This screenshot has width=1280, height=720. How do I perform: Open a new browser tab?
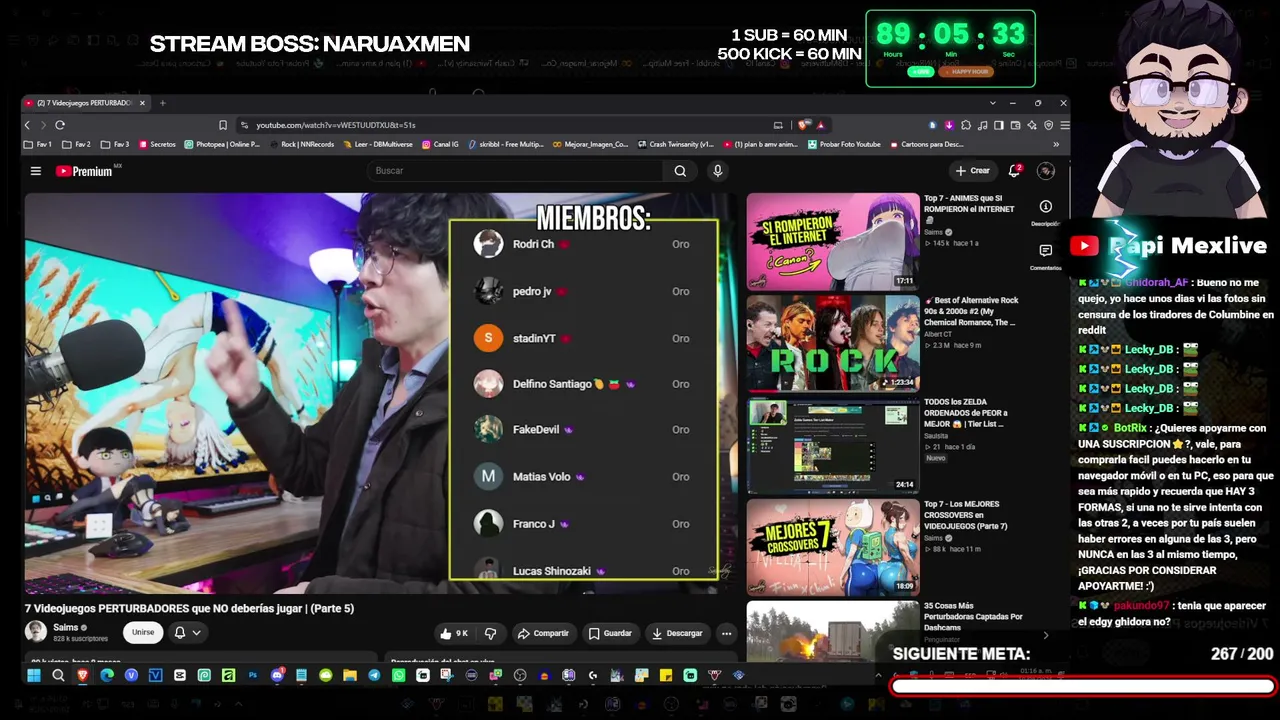(x=163, y=103)
